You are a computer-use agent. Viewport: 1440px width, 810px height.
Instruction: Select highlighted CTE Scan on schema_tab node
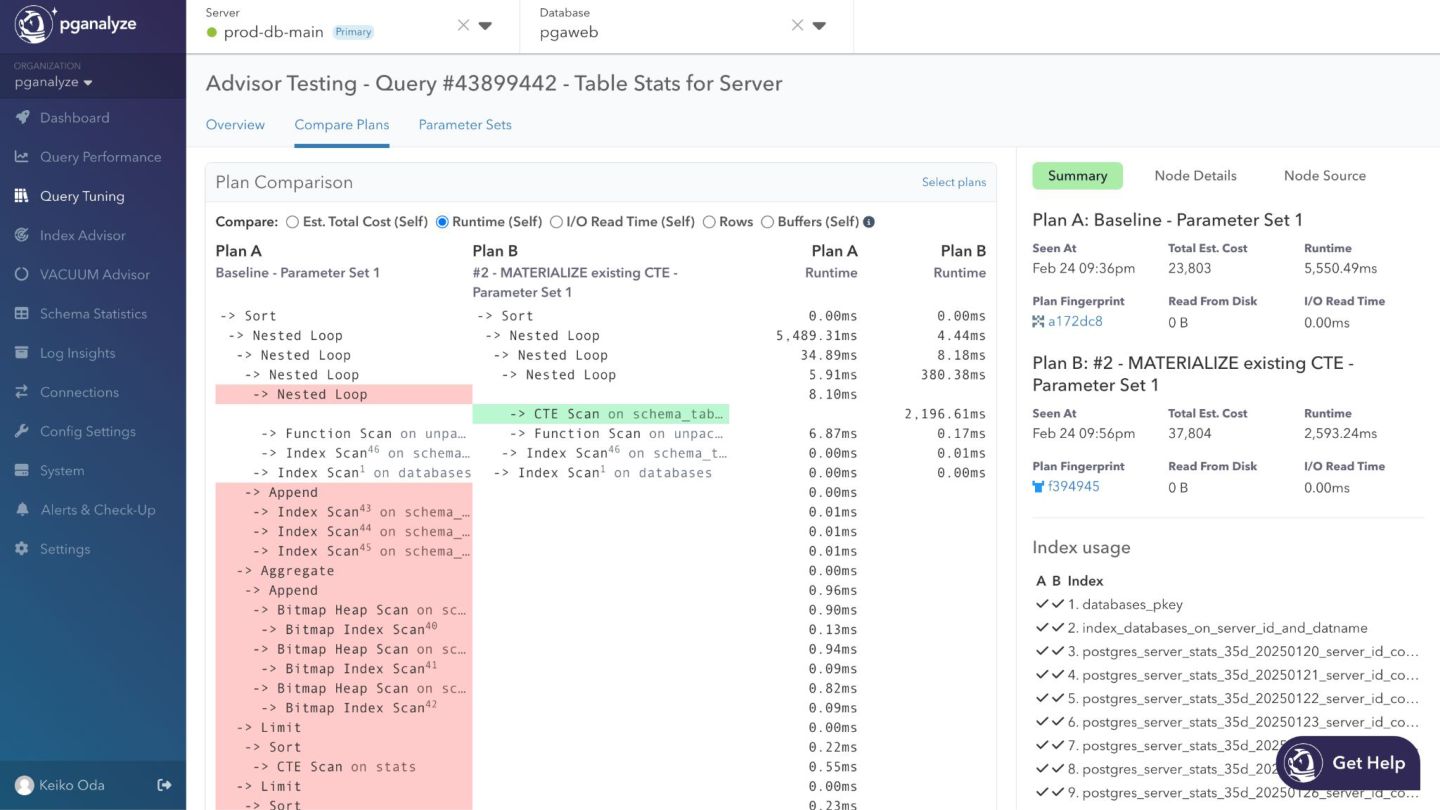pos(601,414)
